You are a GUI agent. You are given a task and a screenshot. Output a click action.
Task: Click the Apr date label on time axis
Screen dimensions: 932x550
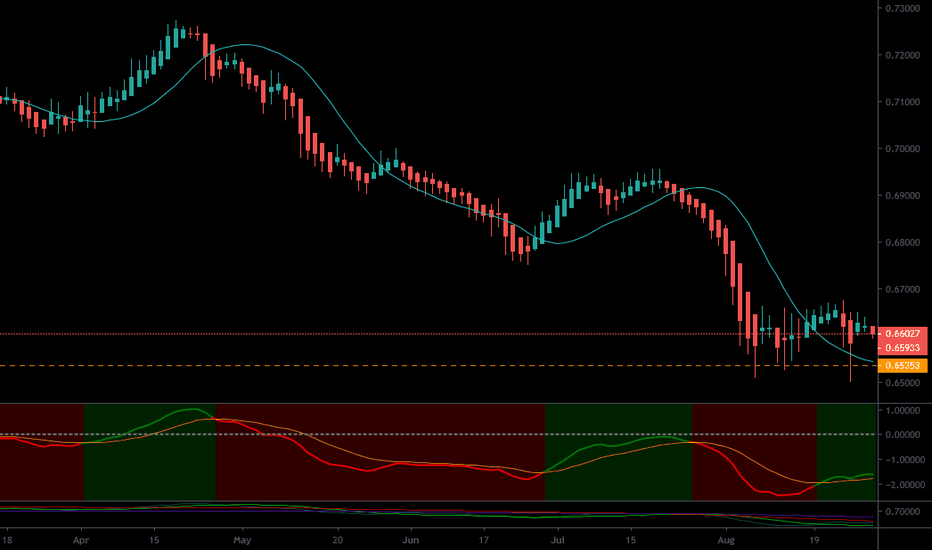[81, 540]
